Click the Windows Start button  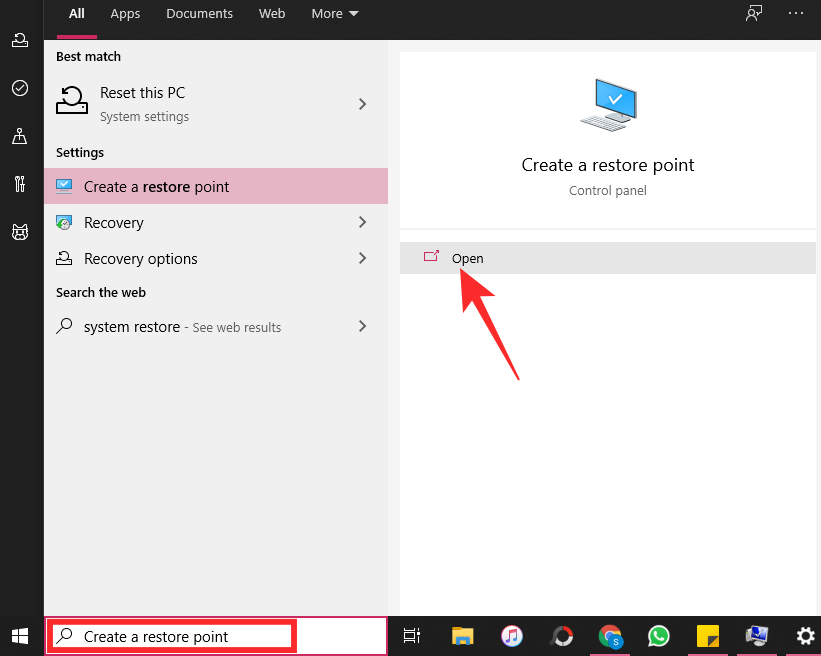[x=20, y=636]
